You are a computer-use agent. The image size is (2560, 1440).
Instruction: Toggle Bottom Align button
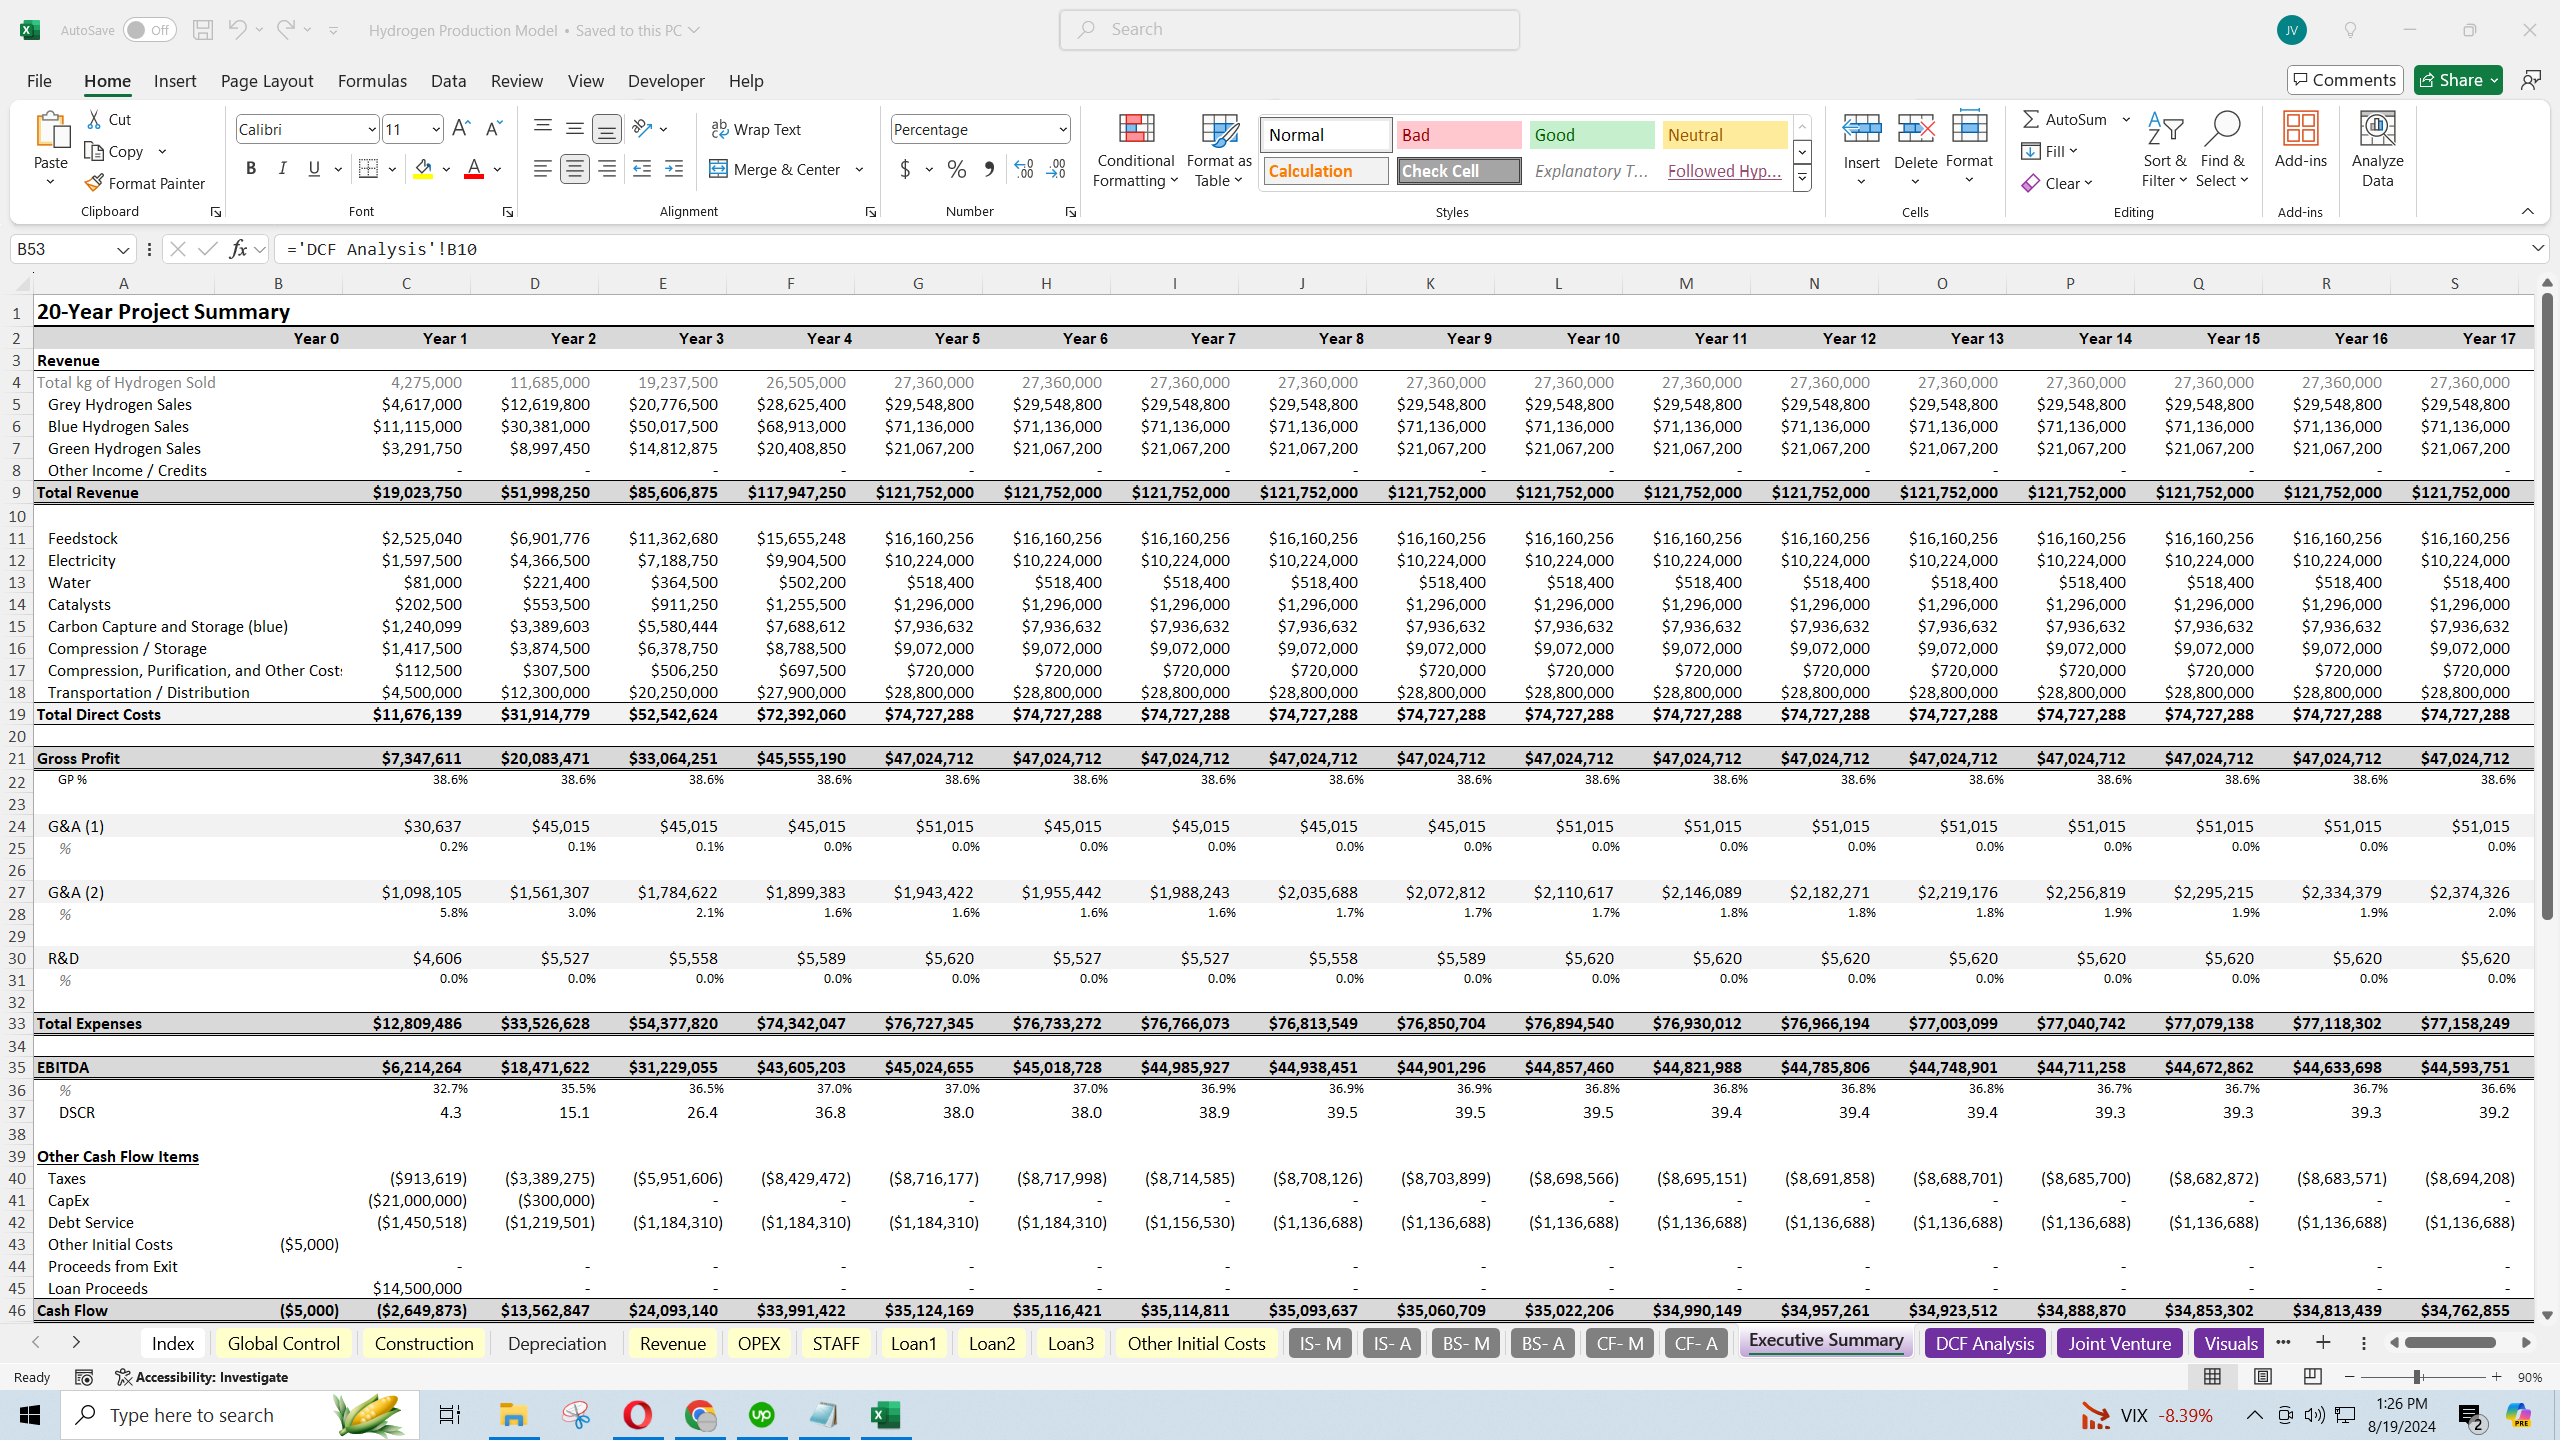pyautogui.click(x=606, y=128)
